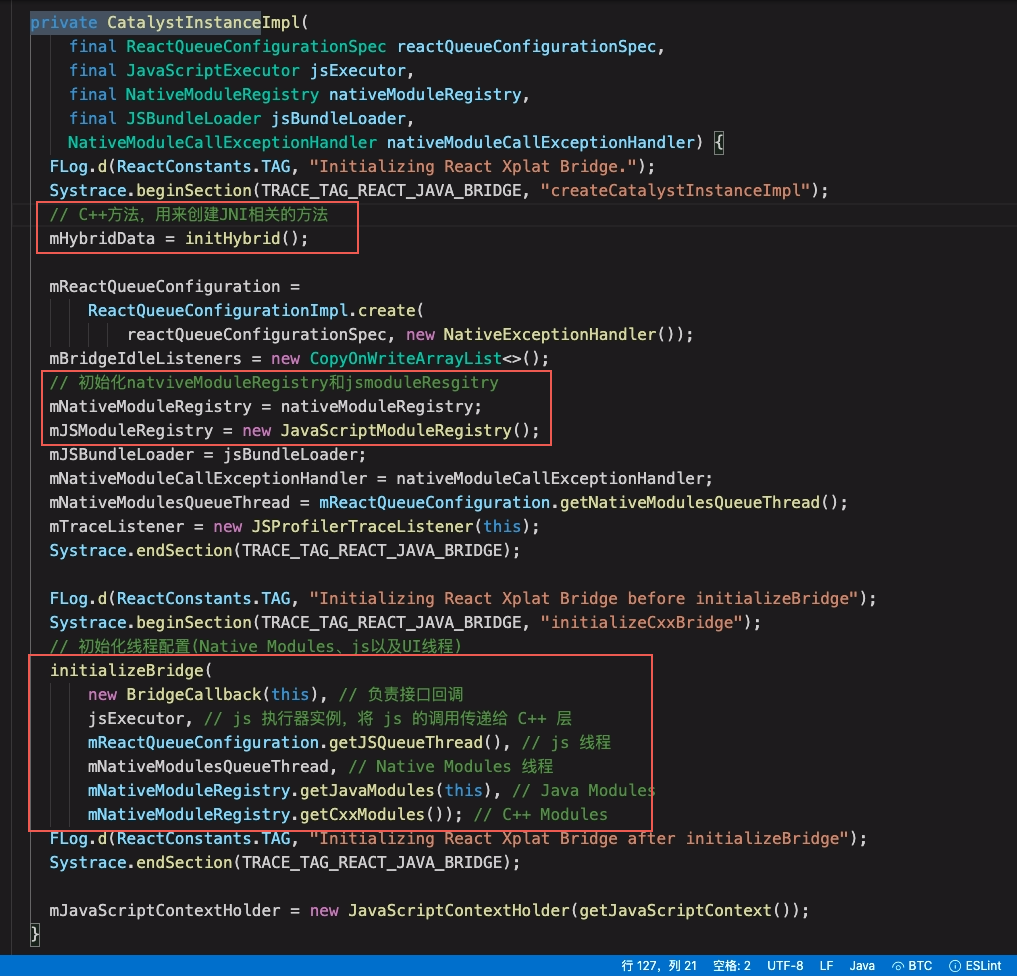Screen dimensions: 1017x976
Task: Open the Java language mode picker
Action: (862, 965)
